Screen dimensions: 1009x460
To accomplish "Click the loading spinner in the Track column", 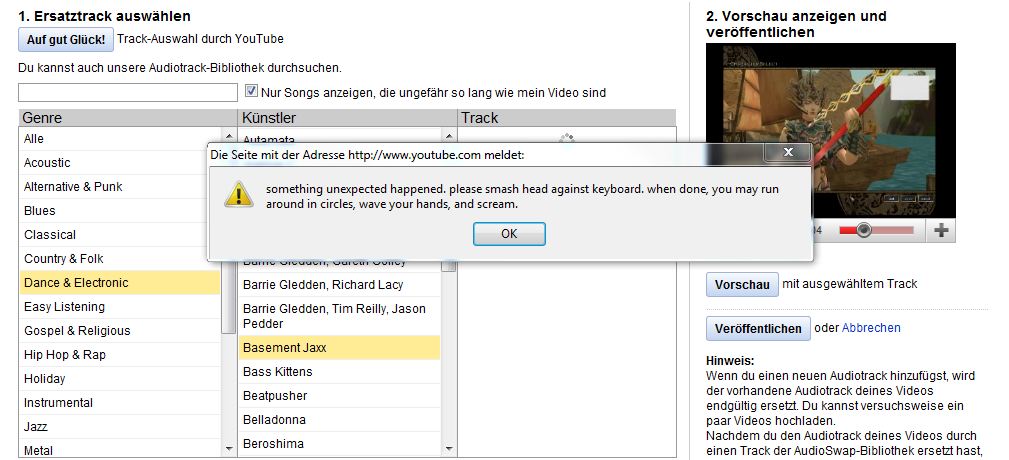I will (567, 139).
